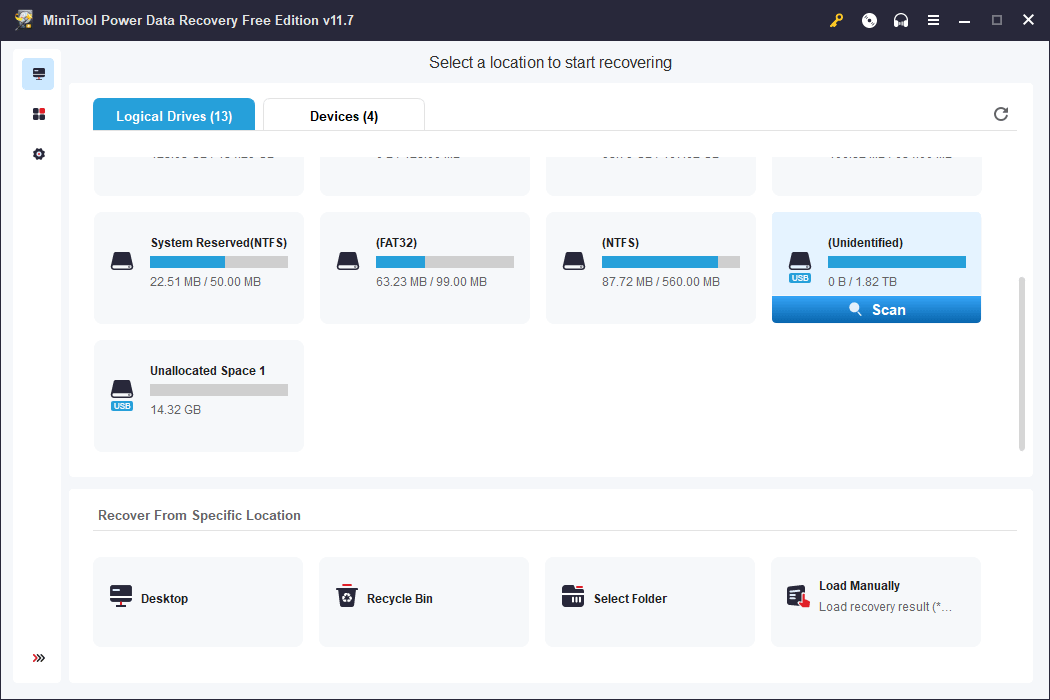Refresh the drive list
1050x700 pixels.
pyautogui.click(x=1000, y=114)
